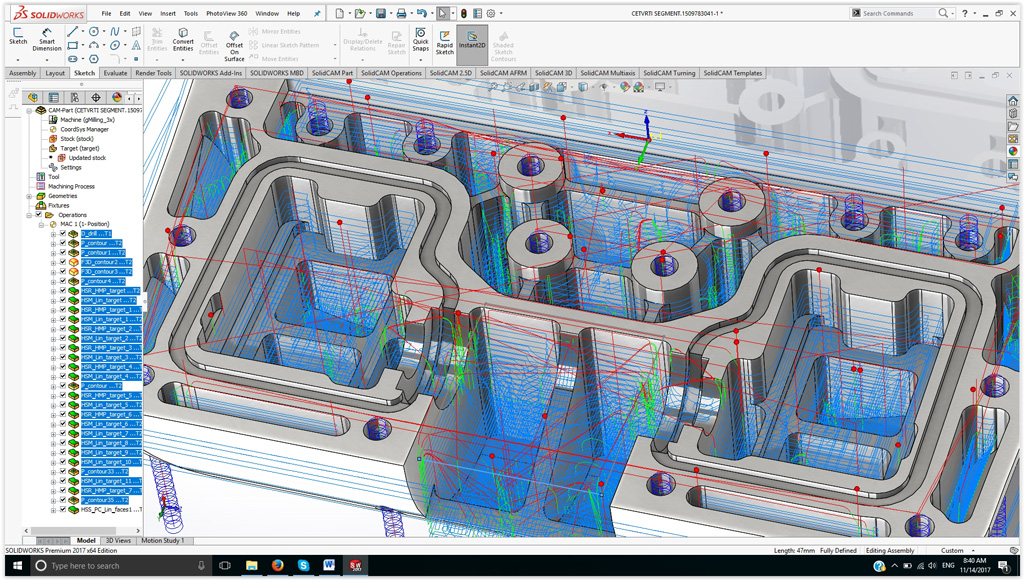The image size is (1024, 580).
Task: Click the New document icon
Action: [x=340, y=13]
